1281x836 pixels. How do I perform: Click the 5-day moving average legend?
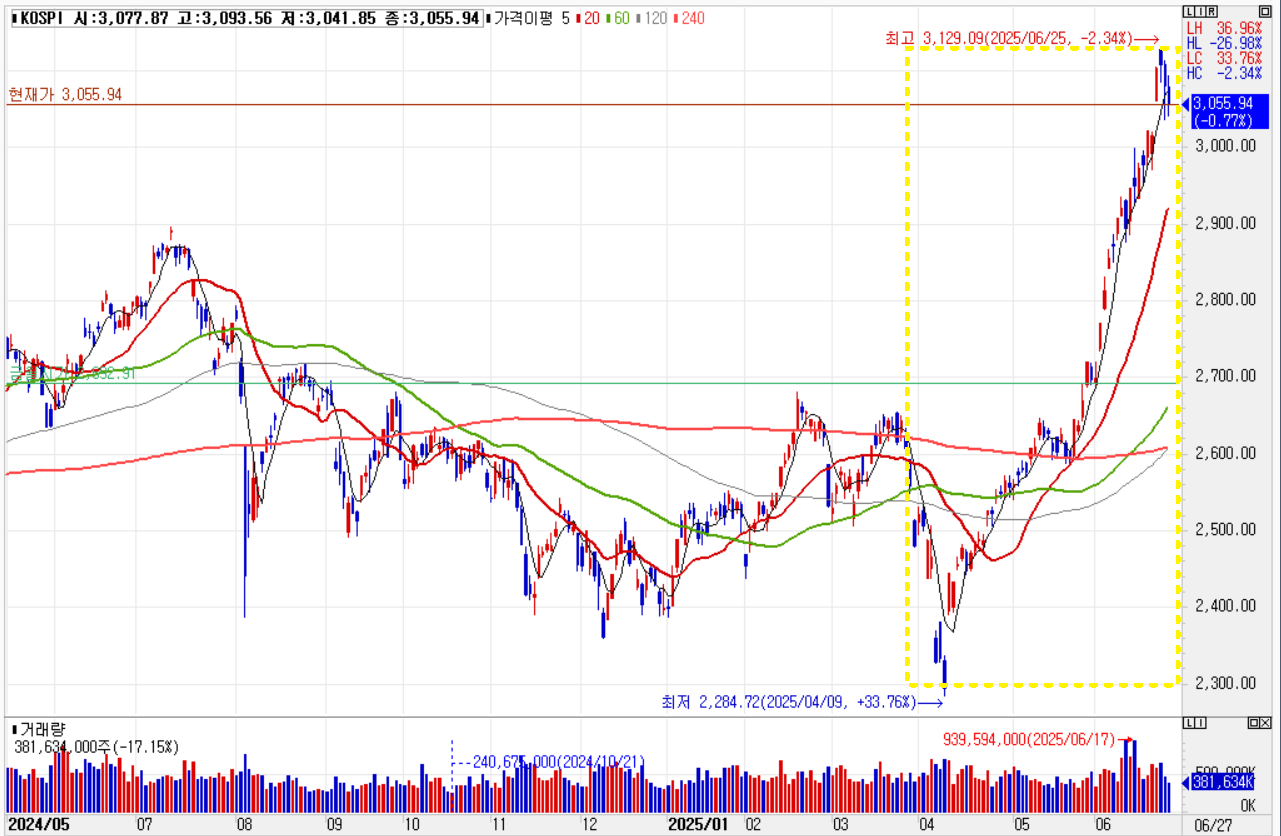(x=566, y=19)
